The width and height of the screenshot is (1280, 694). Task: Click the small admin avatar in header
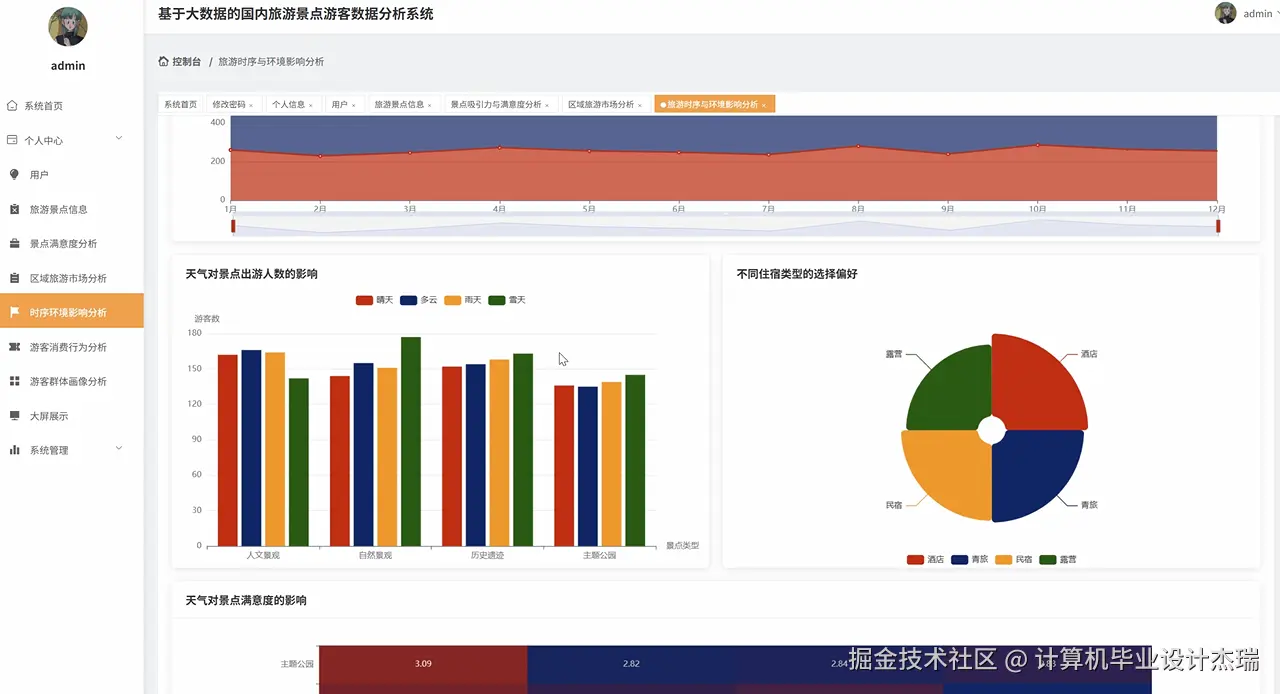[x=1225, y=13]
